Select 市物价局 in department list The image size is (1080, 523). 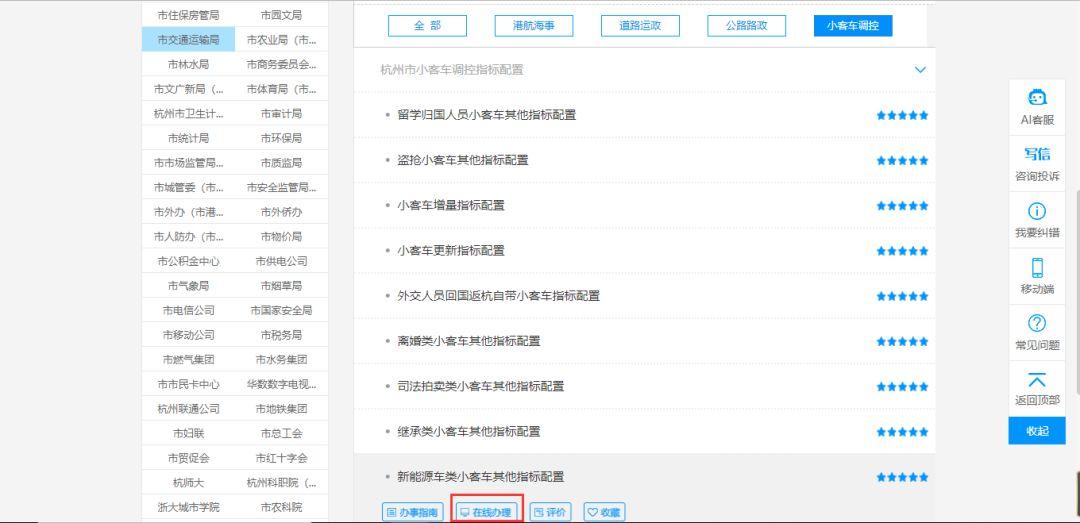point(281,237)
